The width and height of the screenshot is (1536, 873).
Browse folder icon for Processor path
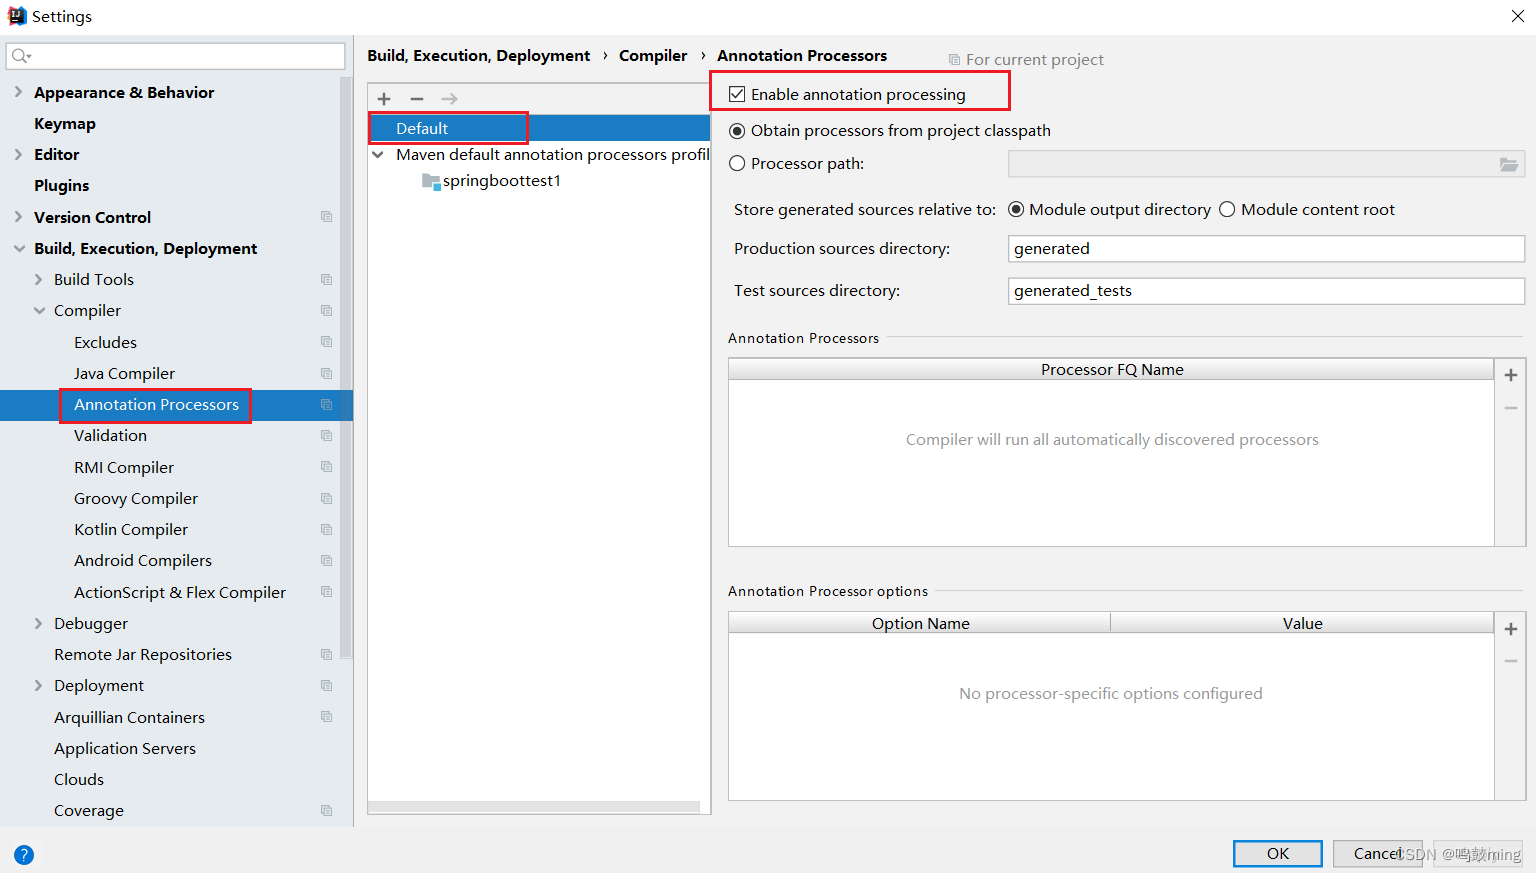(1509, 164)
